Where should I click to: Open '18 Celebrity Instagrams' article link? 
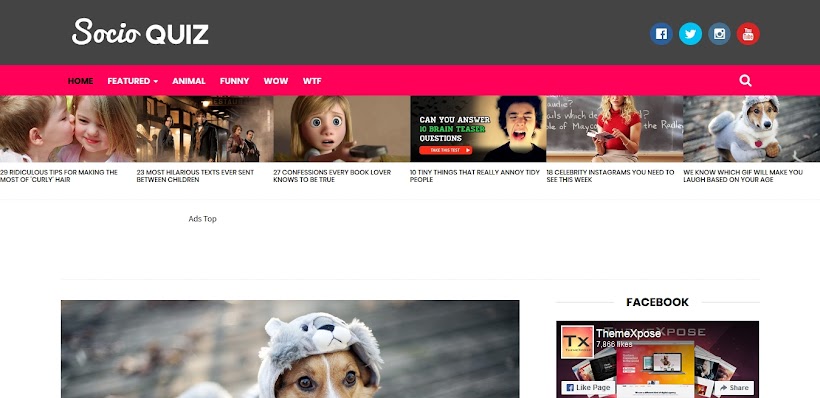(610, 176)
